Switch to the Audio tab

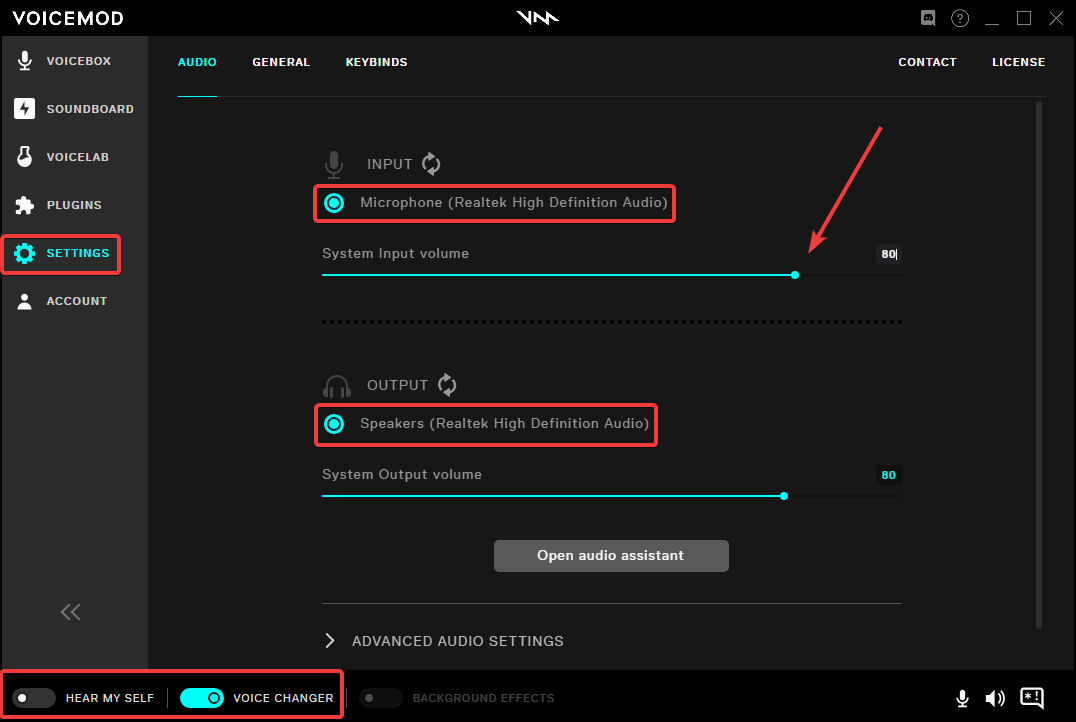coord(197,62)
